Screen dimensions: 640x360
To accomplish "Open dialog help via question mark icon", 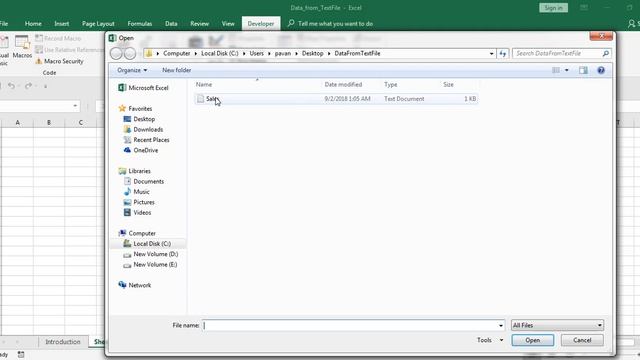I will [x=601, y=70].
